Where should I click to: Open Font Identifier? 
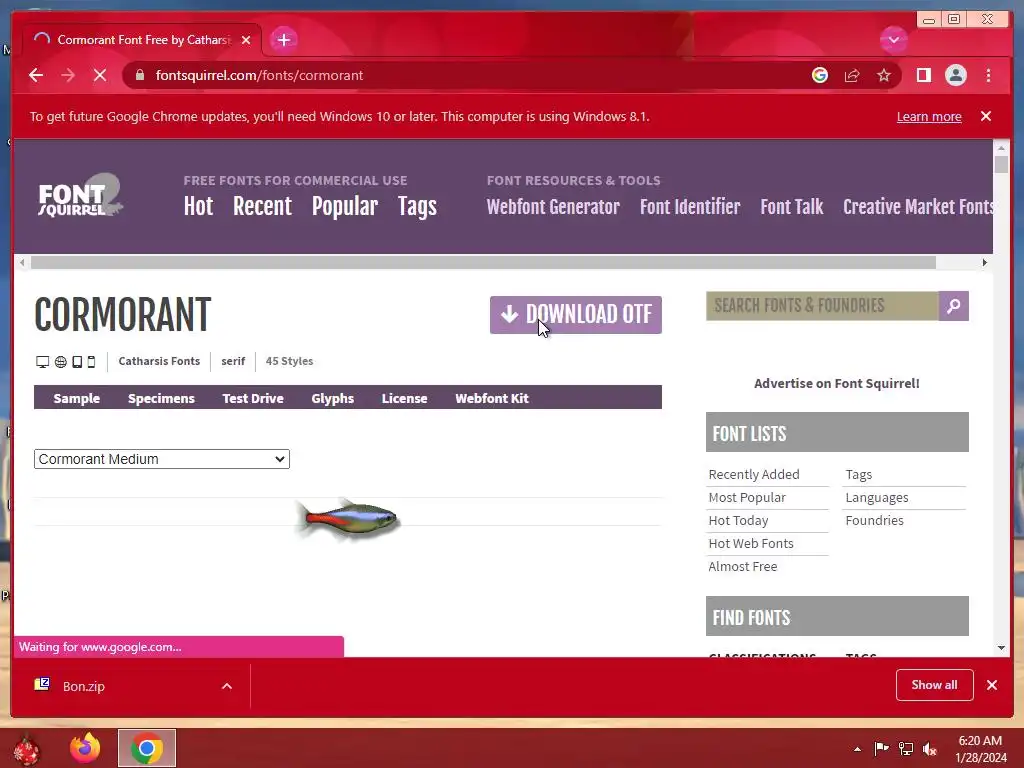pos(690,207)
